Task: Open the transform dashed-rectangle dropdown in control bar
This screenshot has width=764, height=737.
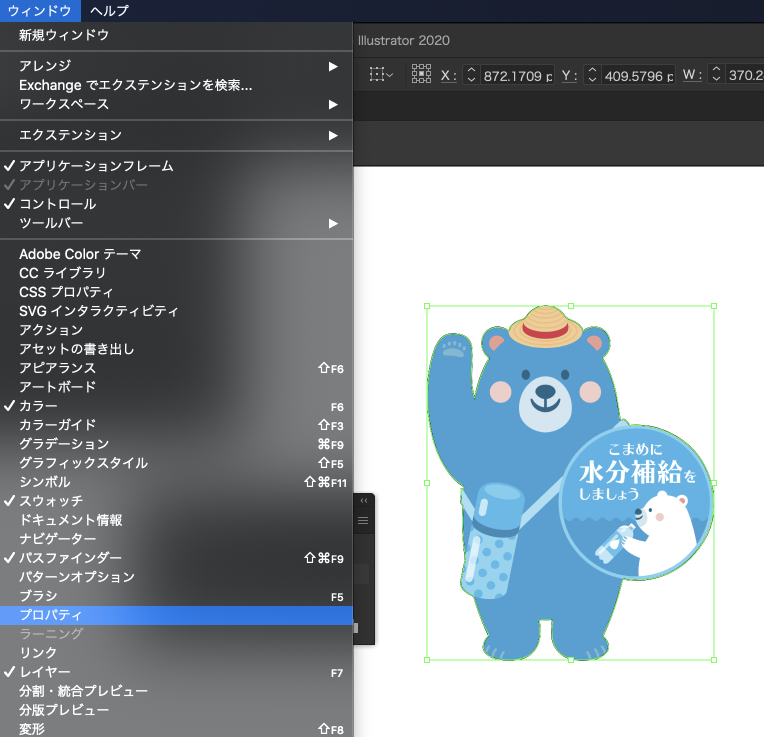Action: coord(381,75)
